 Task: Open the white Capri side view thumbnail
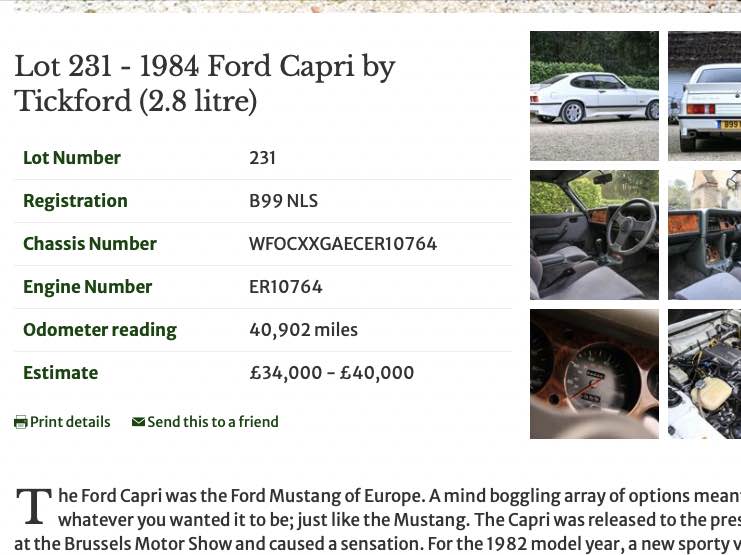tap(594, 96)
